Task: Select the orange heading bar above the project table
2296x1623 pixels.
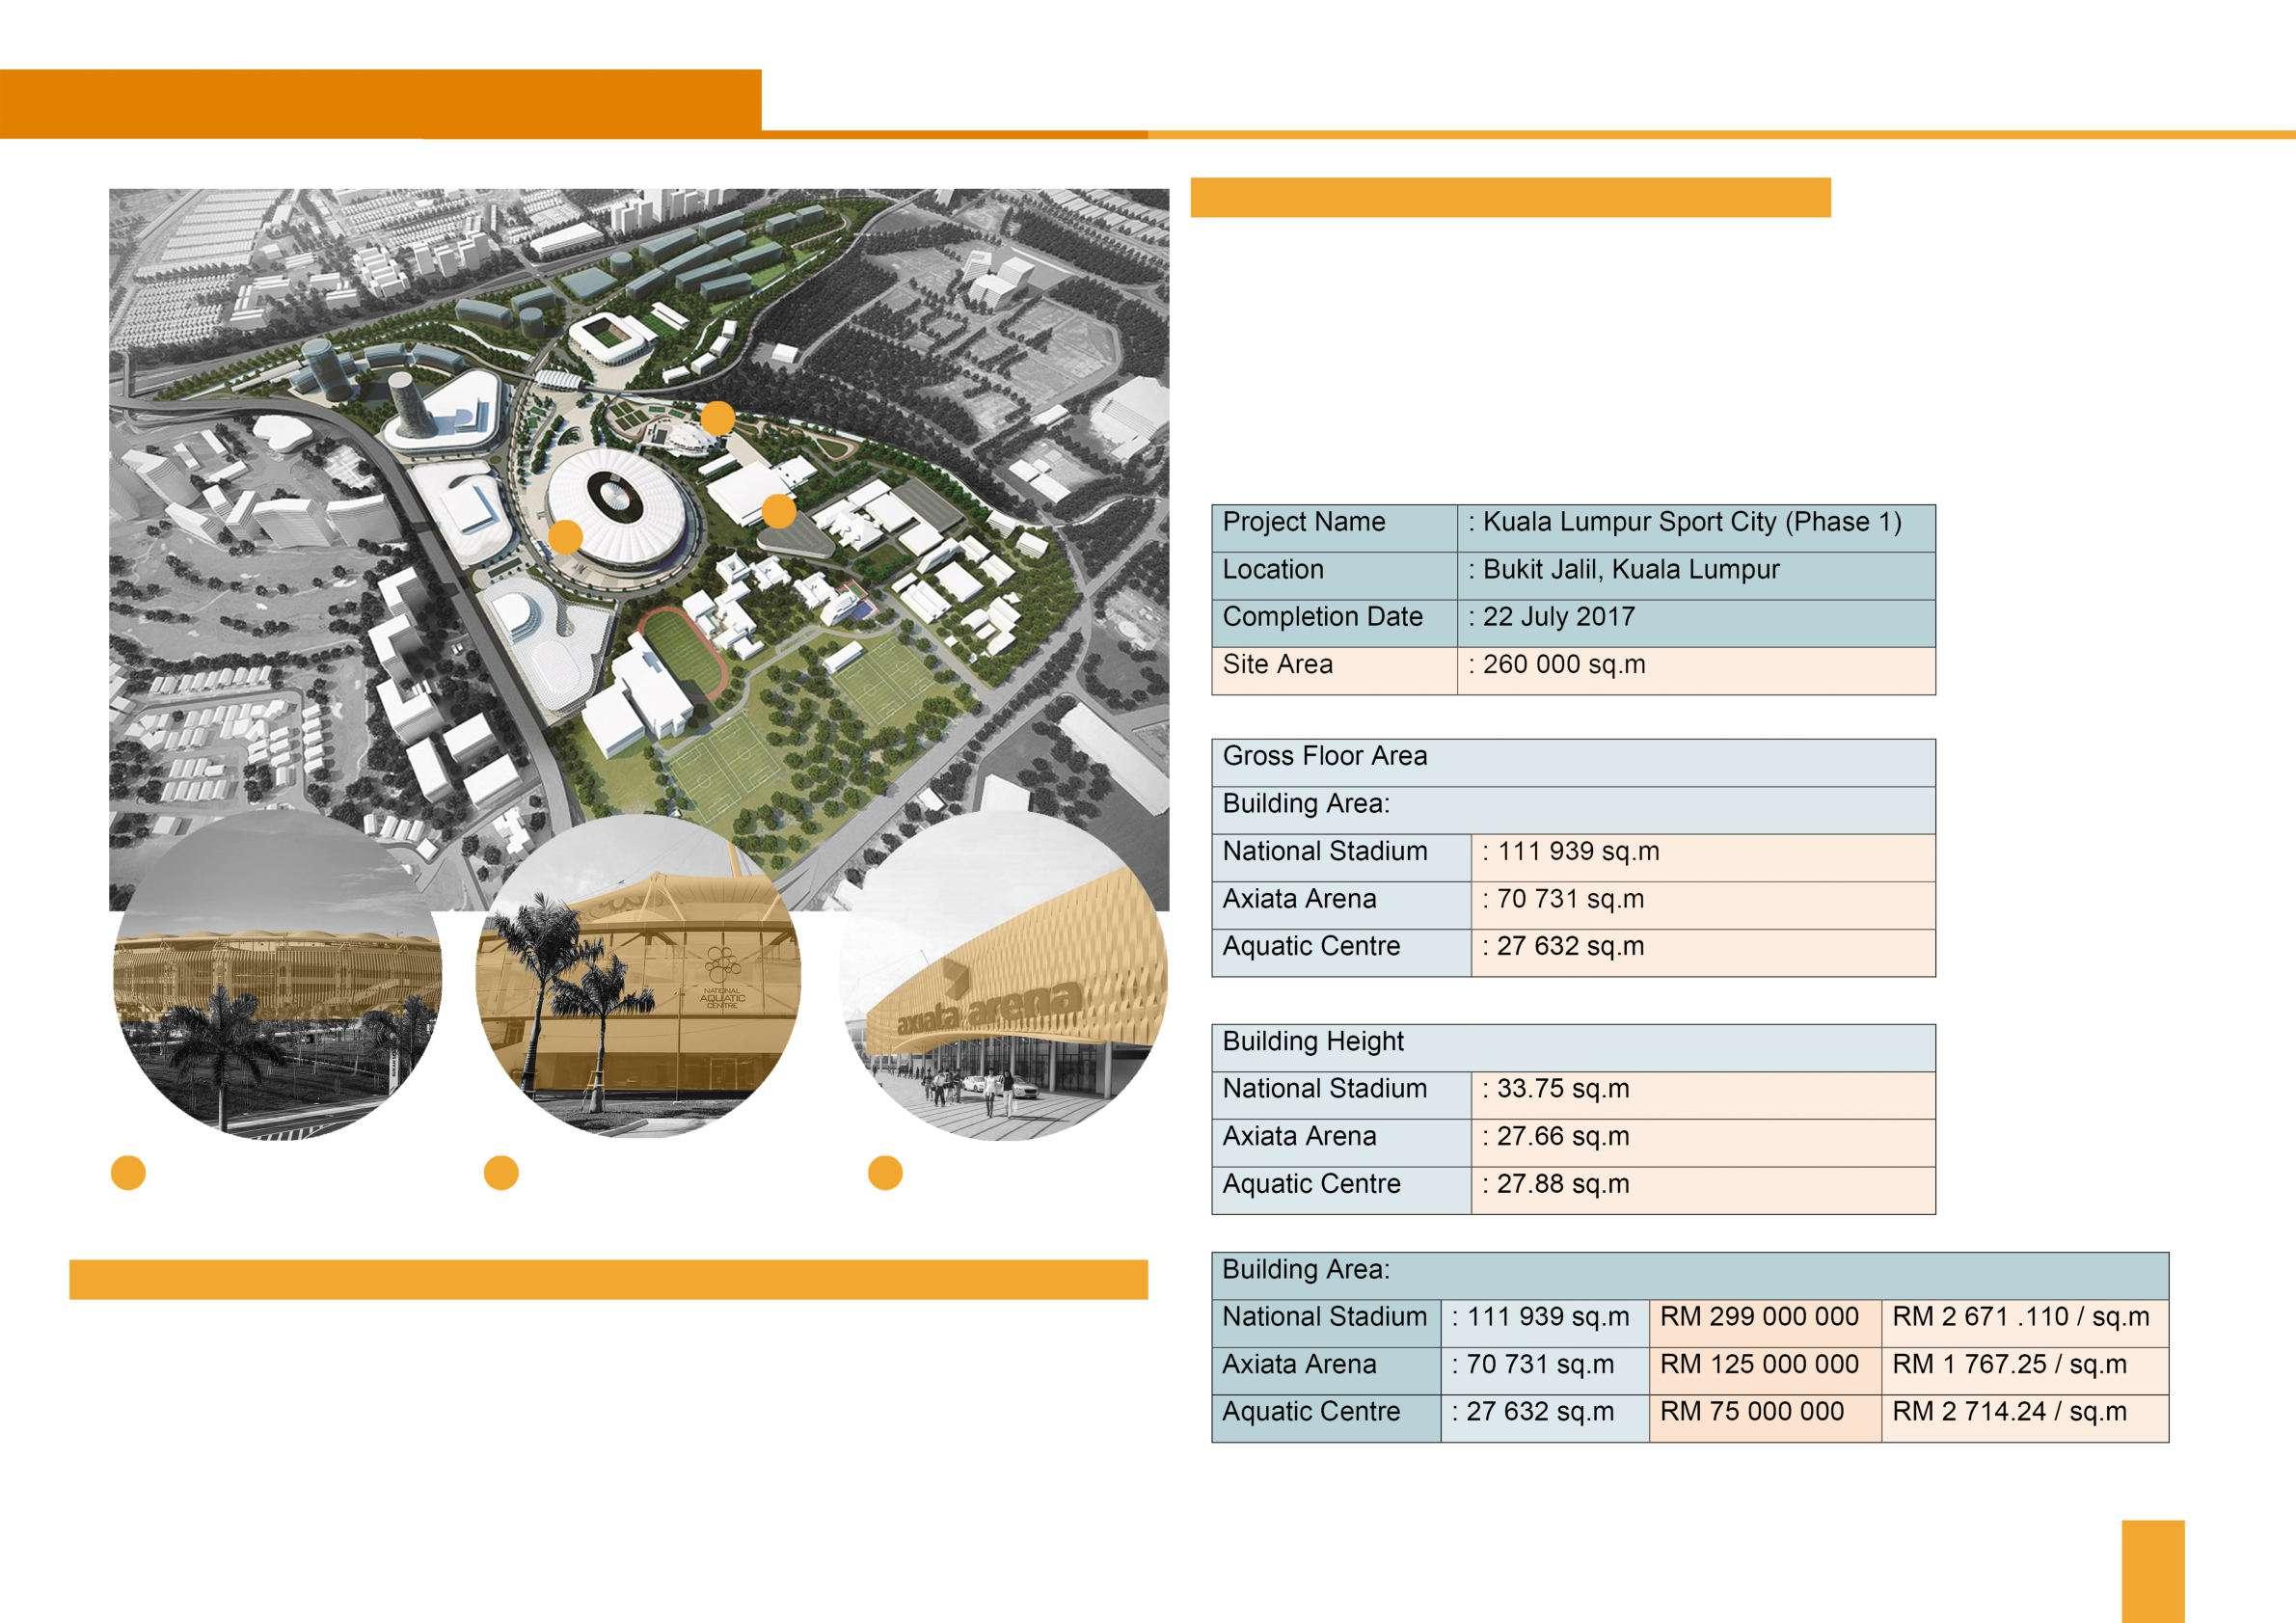Action: click(1510, 197)
